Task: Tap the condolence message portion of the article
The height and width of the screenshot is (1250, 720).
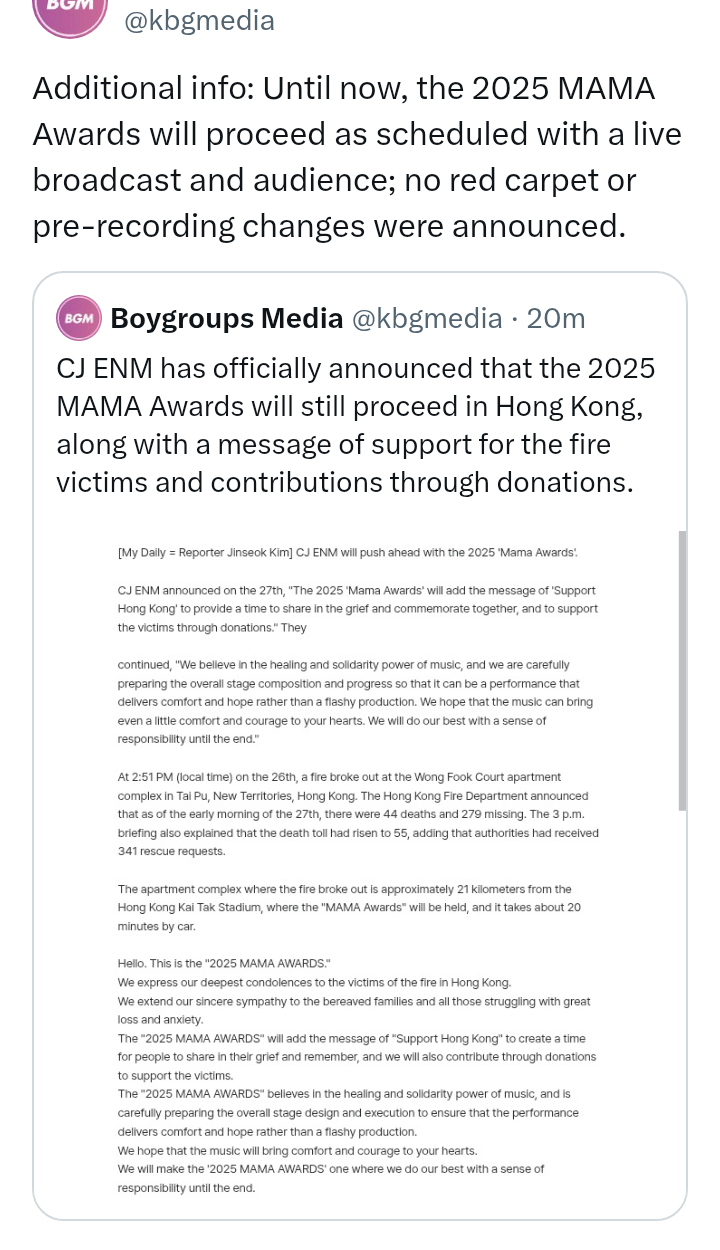Action: 355,983
